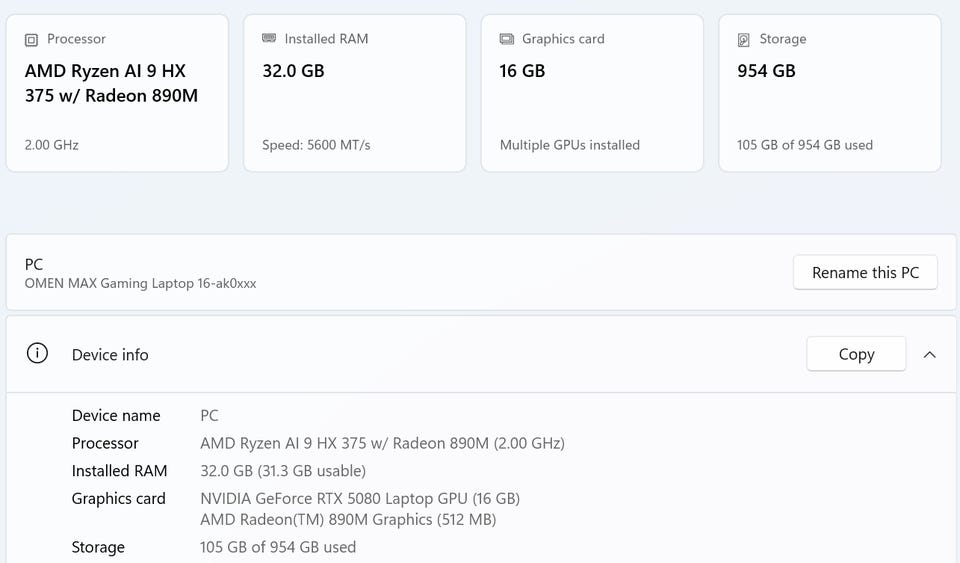Click the AMD Ryzen AI 9 HX 375 (2.00 GHz) value
The width and height of the screenshot is (960, 563).
tap(382, 443)
